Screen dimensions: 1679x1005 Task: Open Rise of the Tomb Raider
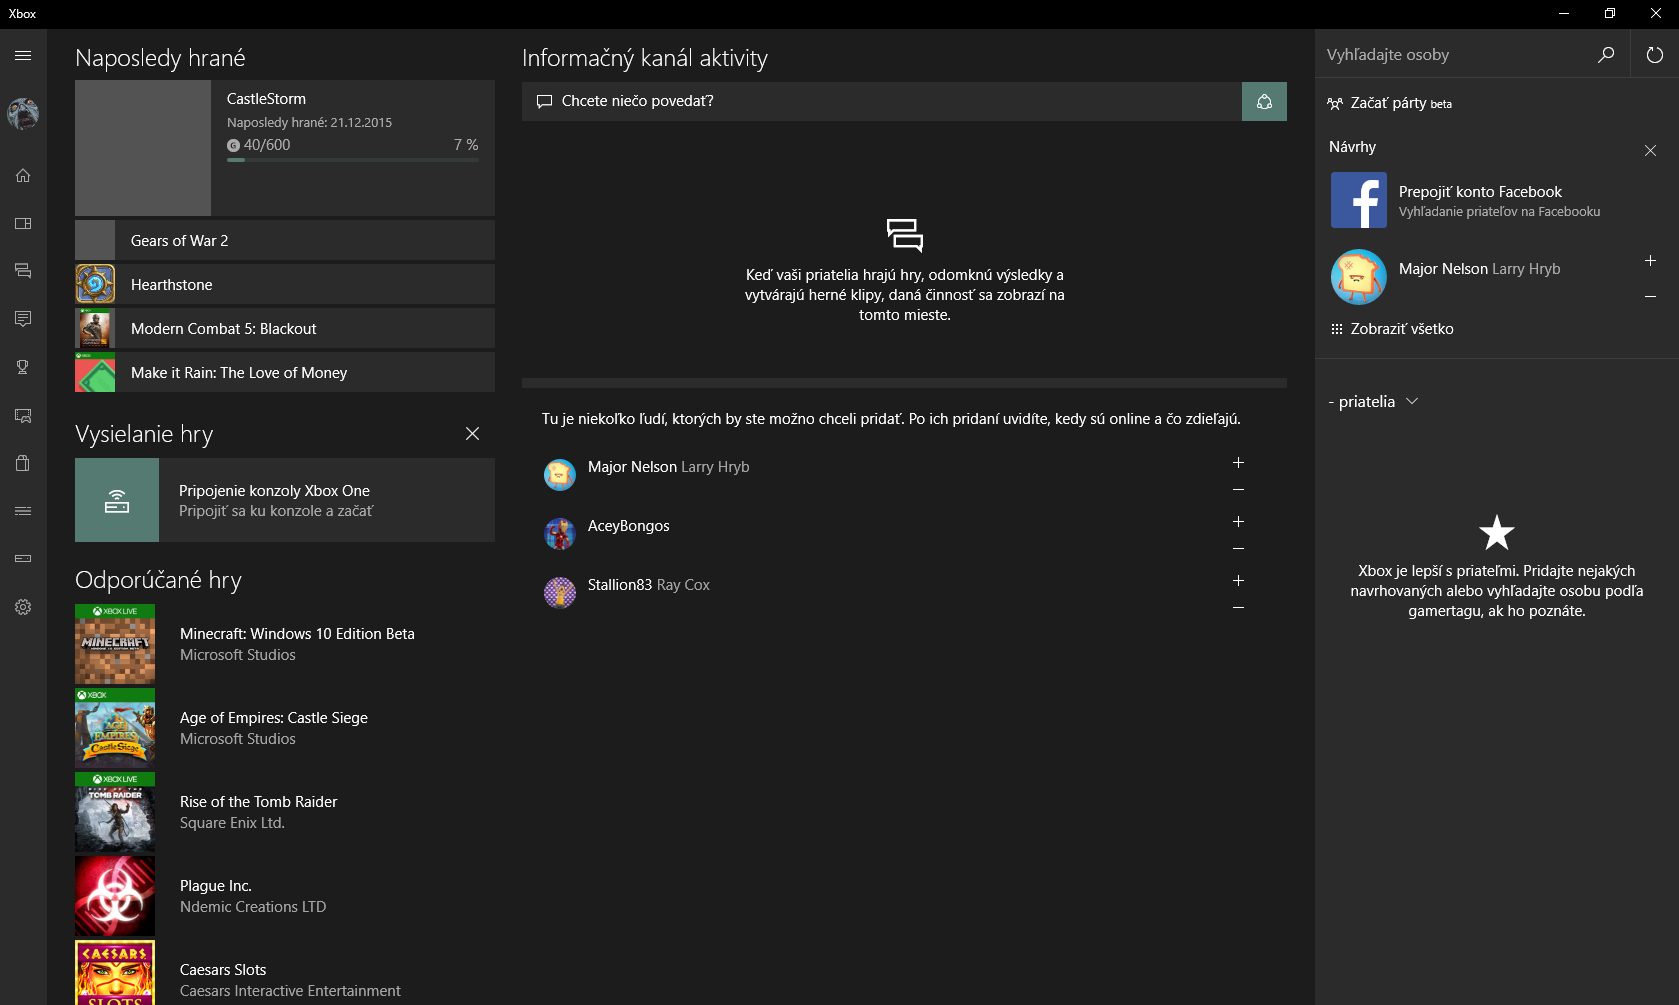click(285, 812)
